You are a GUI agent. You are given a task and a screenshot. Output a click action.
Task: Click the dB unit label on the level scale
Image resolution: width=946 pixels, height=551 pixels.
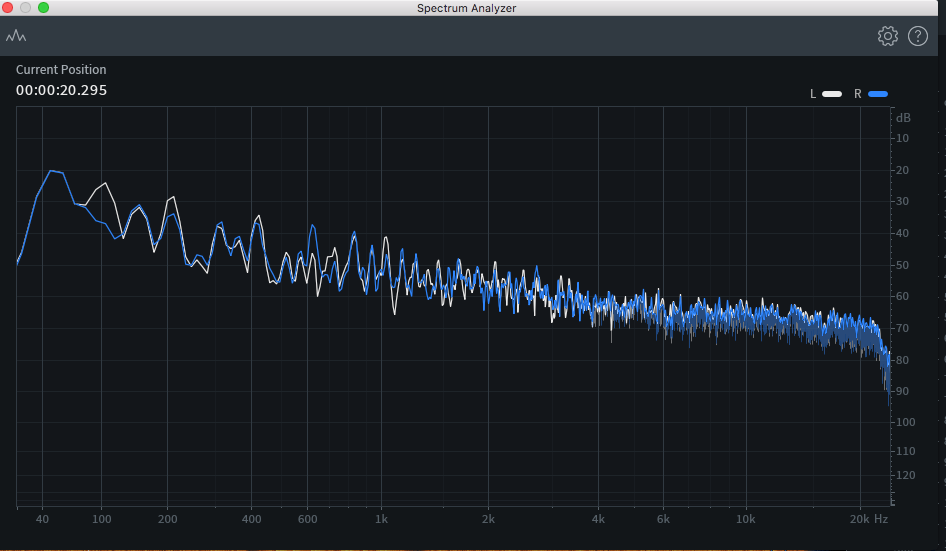coord(903,118)
